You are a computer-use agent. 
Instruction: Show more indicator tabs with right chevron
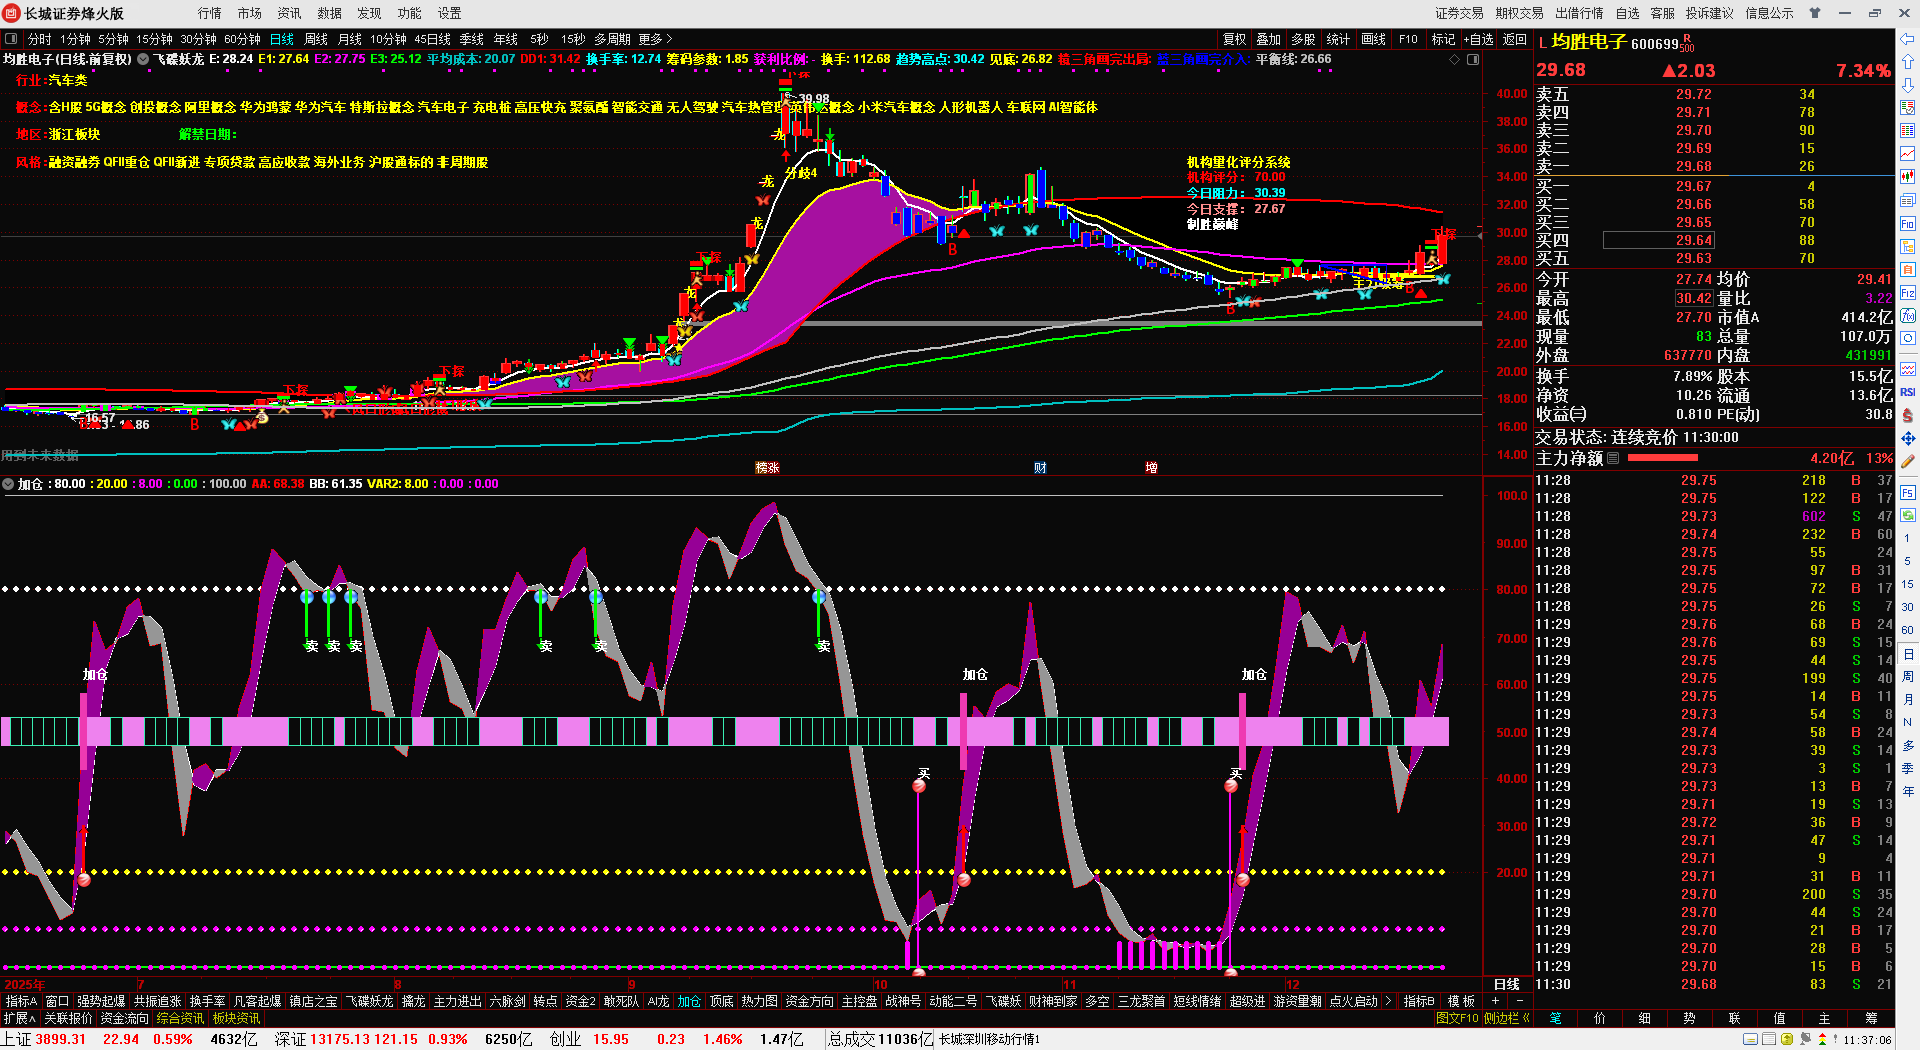pos(1388,1001)
